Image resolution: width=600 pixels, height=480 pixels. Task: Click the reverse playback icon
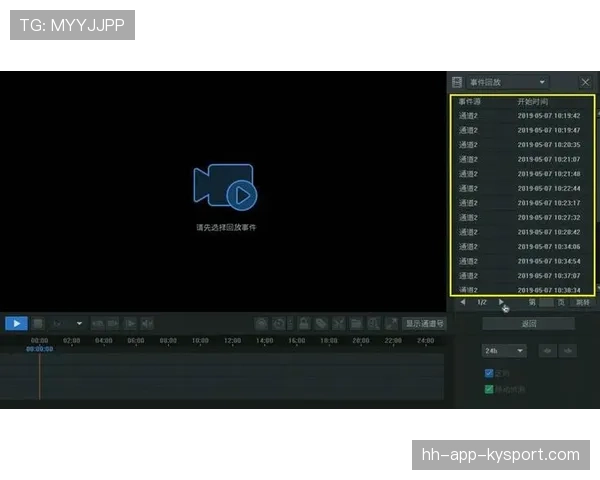58,324
